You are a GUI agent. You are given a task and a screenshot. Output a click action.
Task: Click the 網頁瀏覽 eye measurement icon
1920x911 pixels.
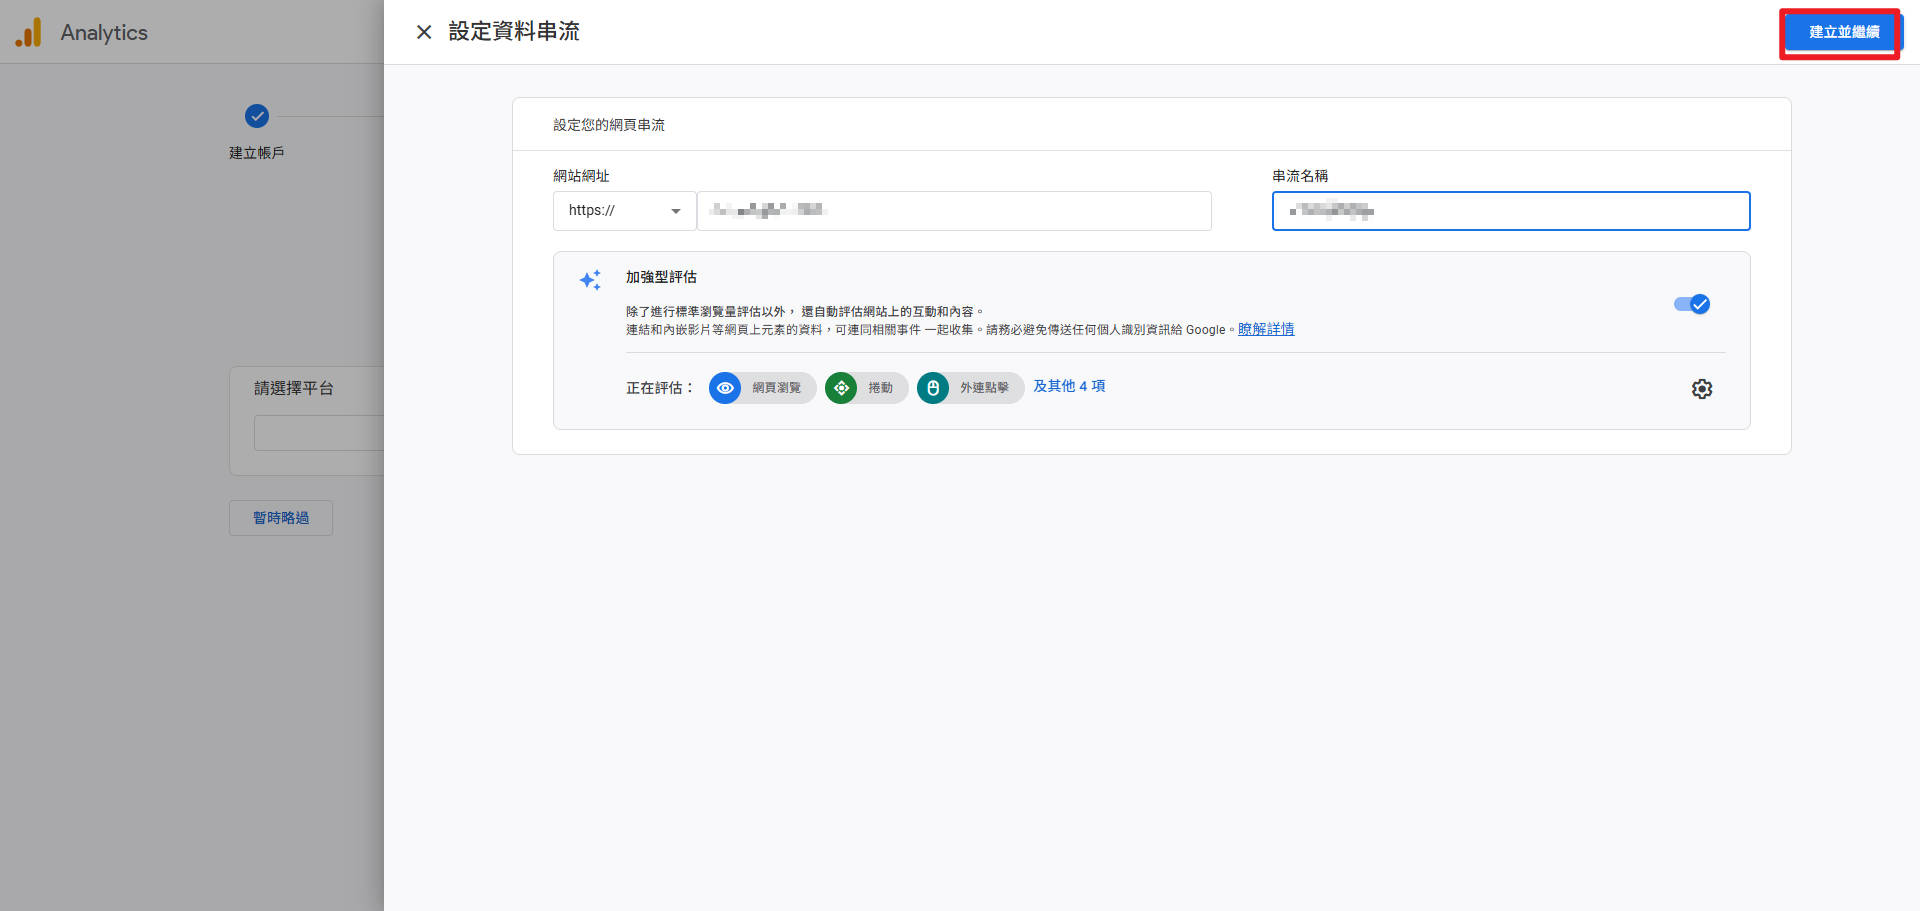coord(725,388)
